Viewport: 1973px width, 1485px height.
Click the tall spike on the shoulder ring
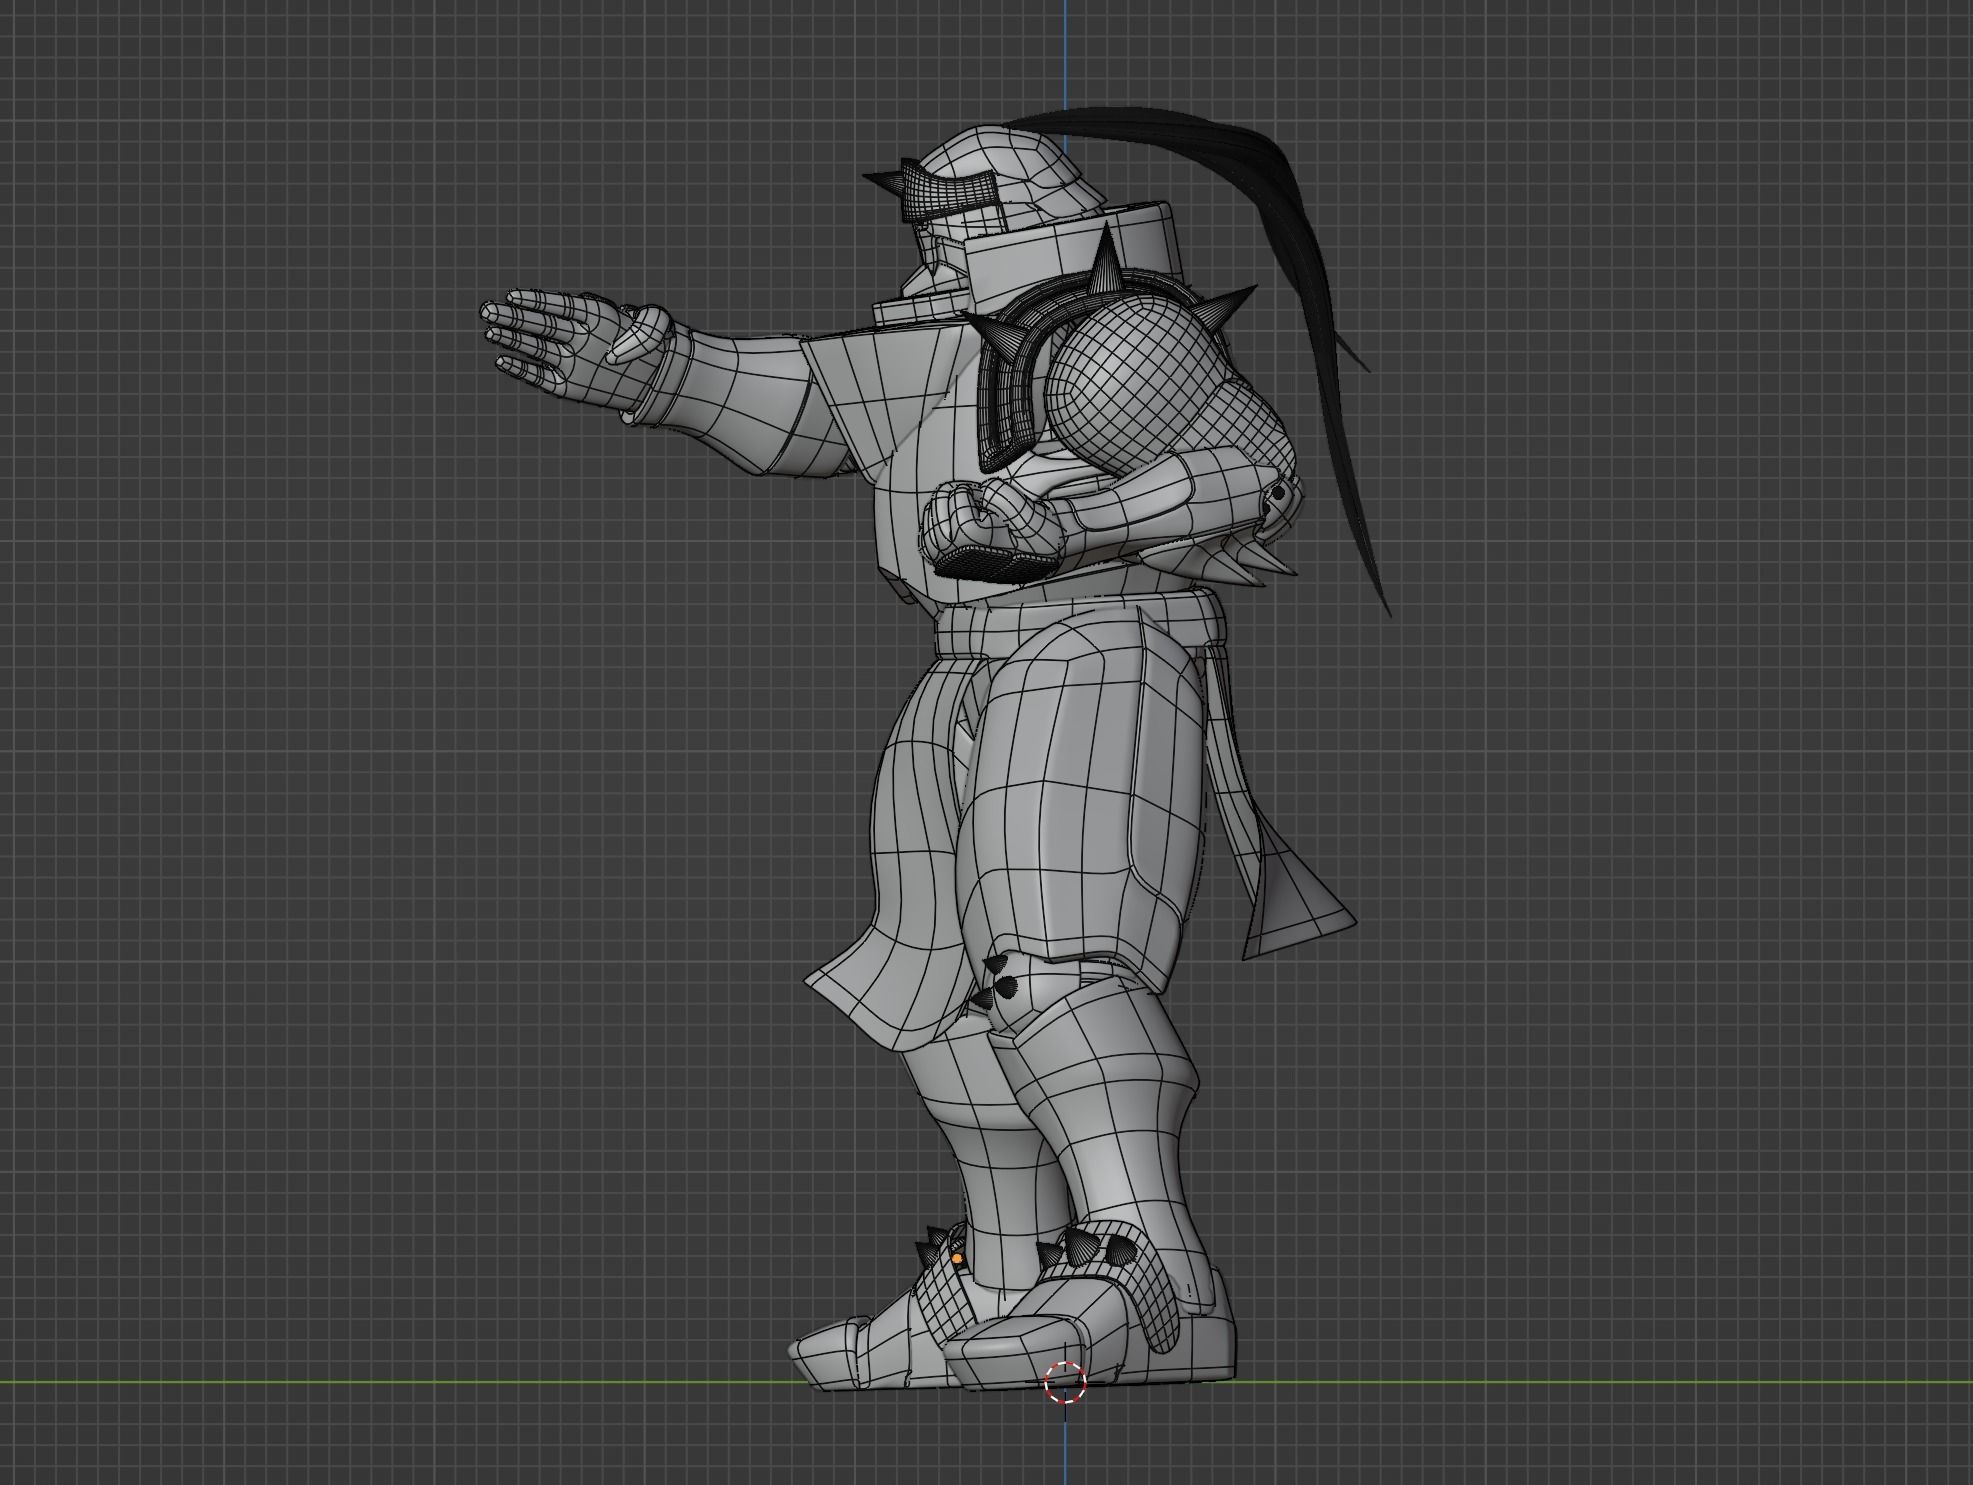point(1108,262)
